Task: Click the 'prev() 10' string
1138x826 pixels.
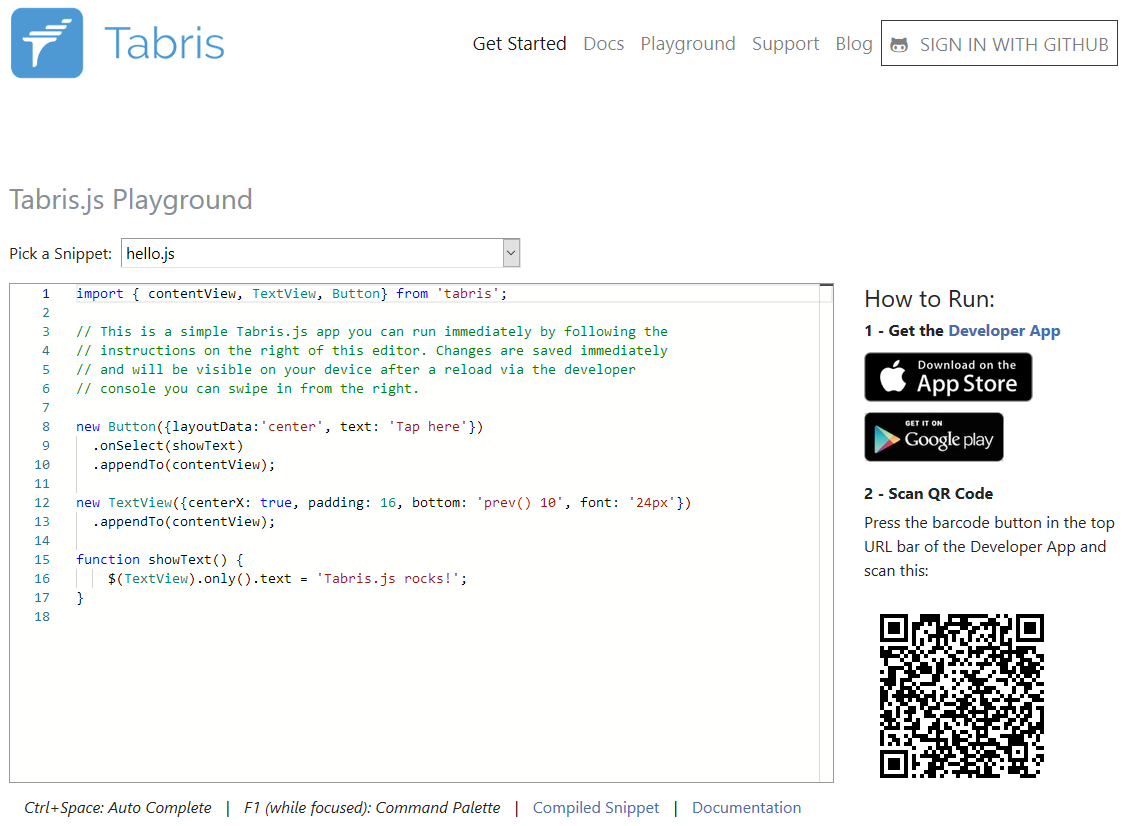Action: pyautogui.click(x=520, y=503)
